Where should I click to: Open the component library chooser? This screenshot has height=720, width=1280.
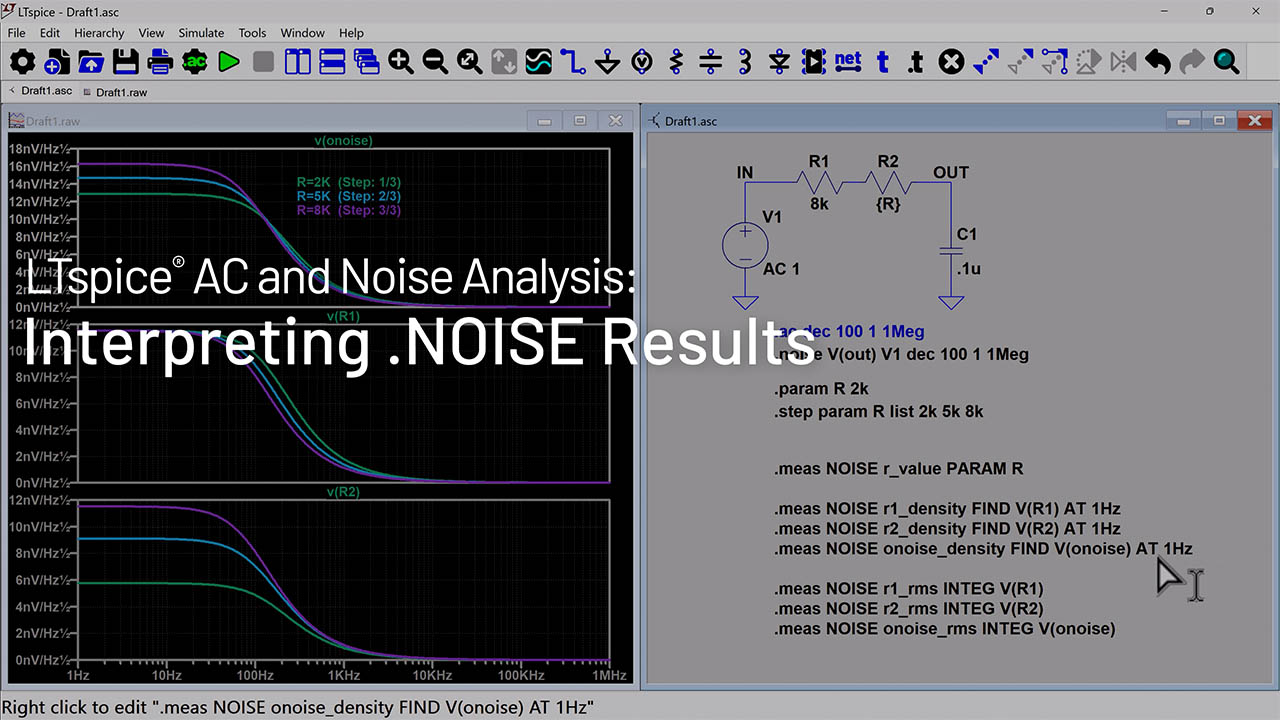click(814, 62)
